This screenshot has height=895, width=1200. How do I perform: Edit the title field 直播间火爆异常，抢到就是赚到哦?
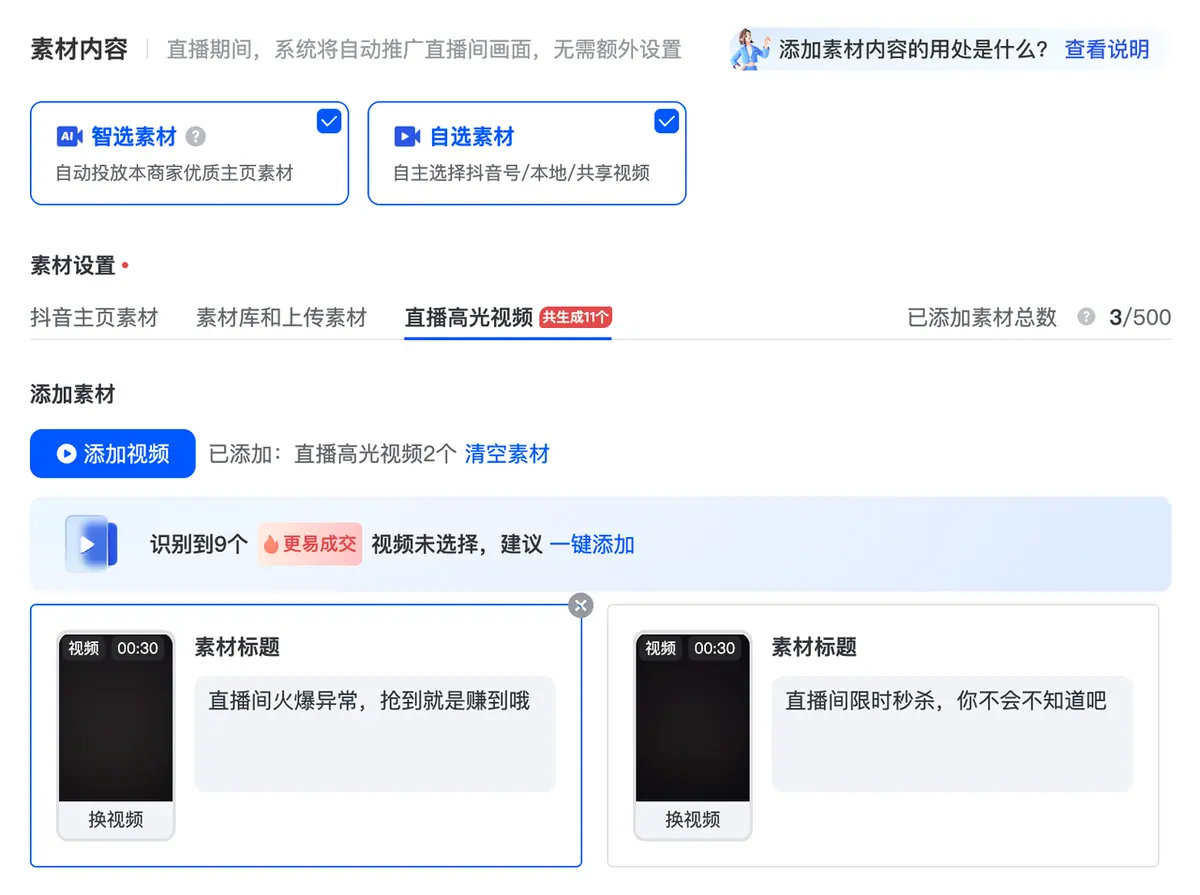375,734
